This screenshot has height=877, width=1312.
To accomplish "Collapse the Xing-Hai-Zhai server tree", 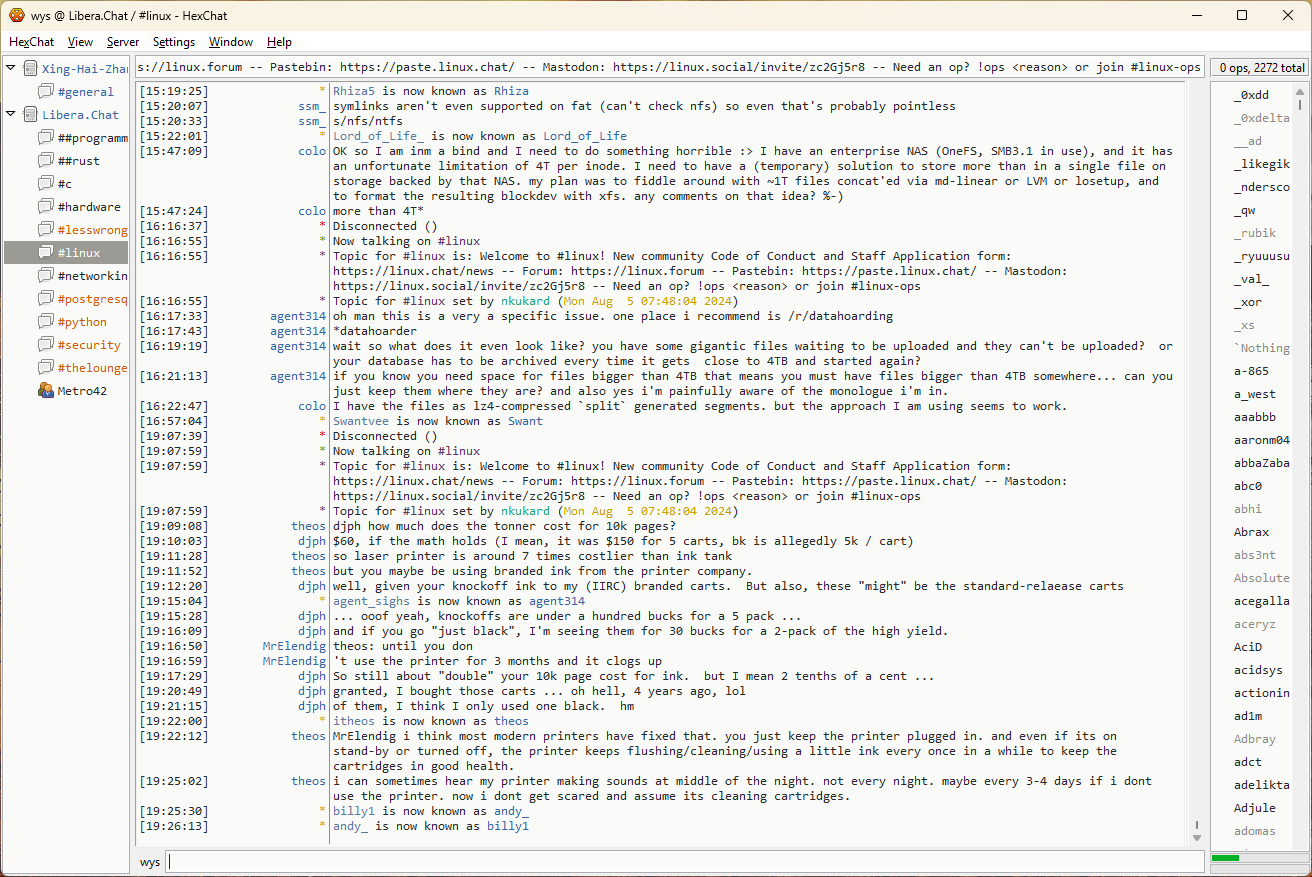I will [x=11, y=68].
